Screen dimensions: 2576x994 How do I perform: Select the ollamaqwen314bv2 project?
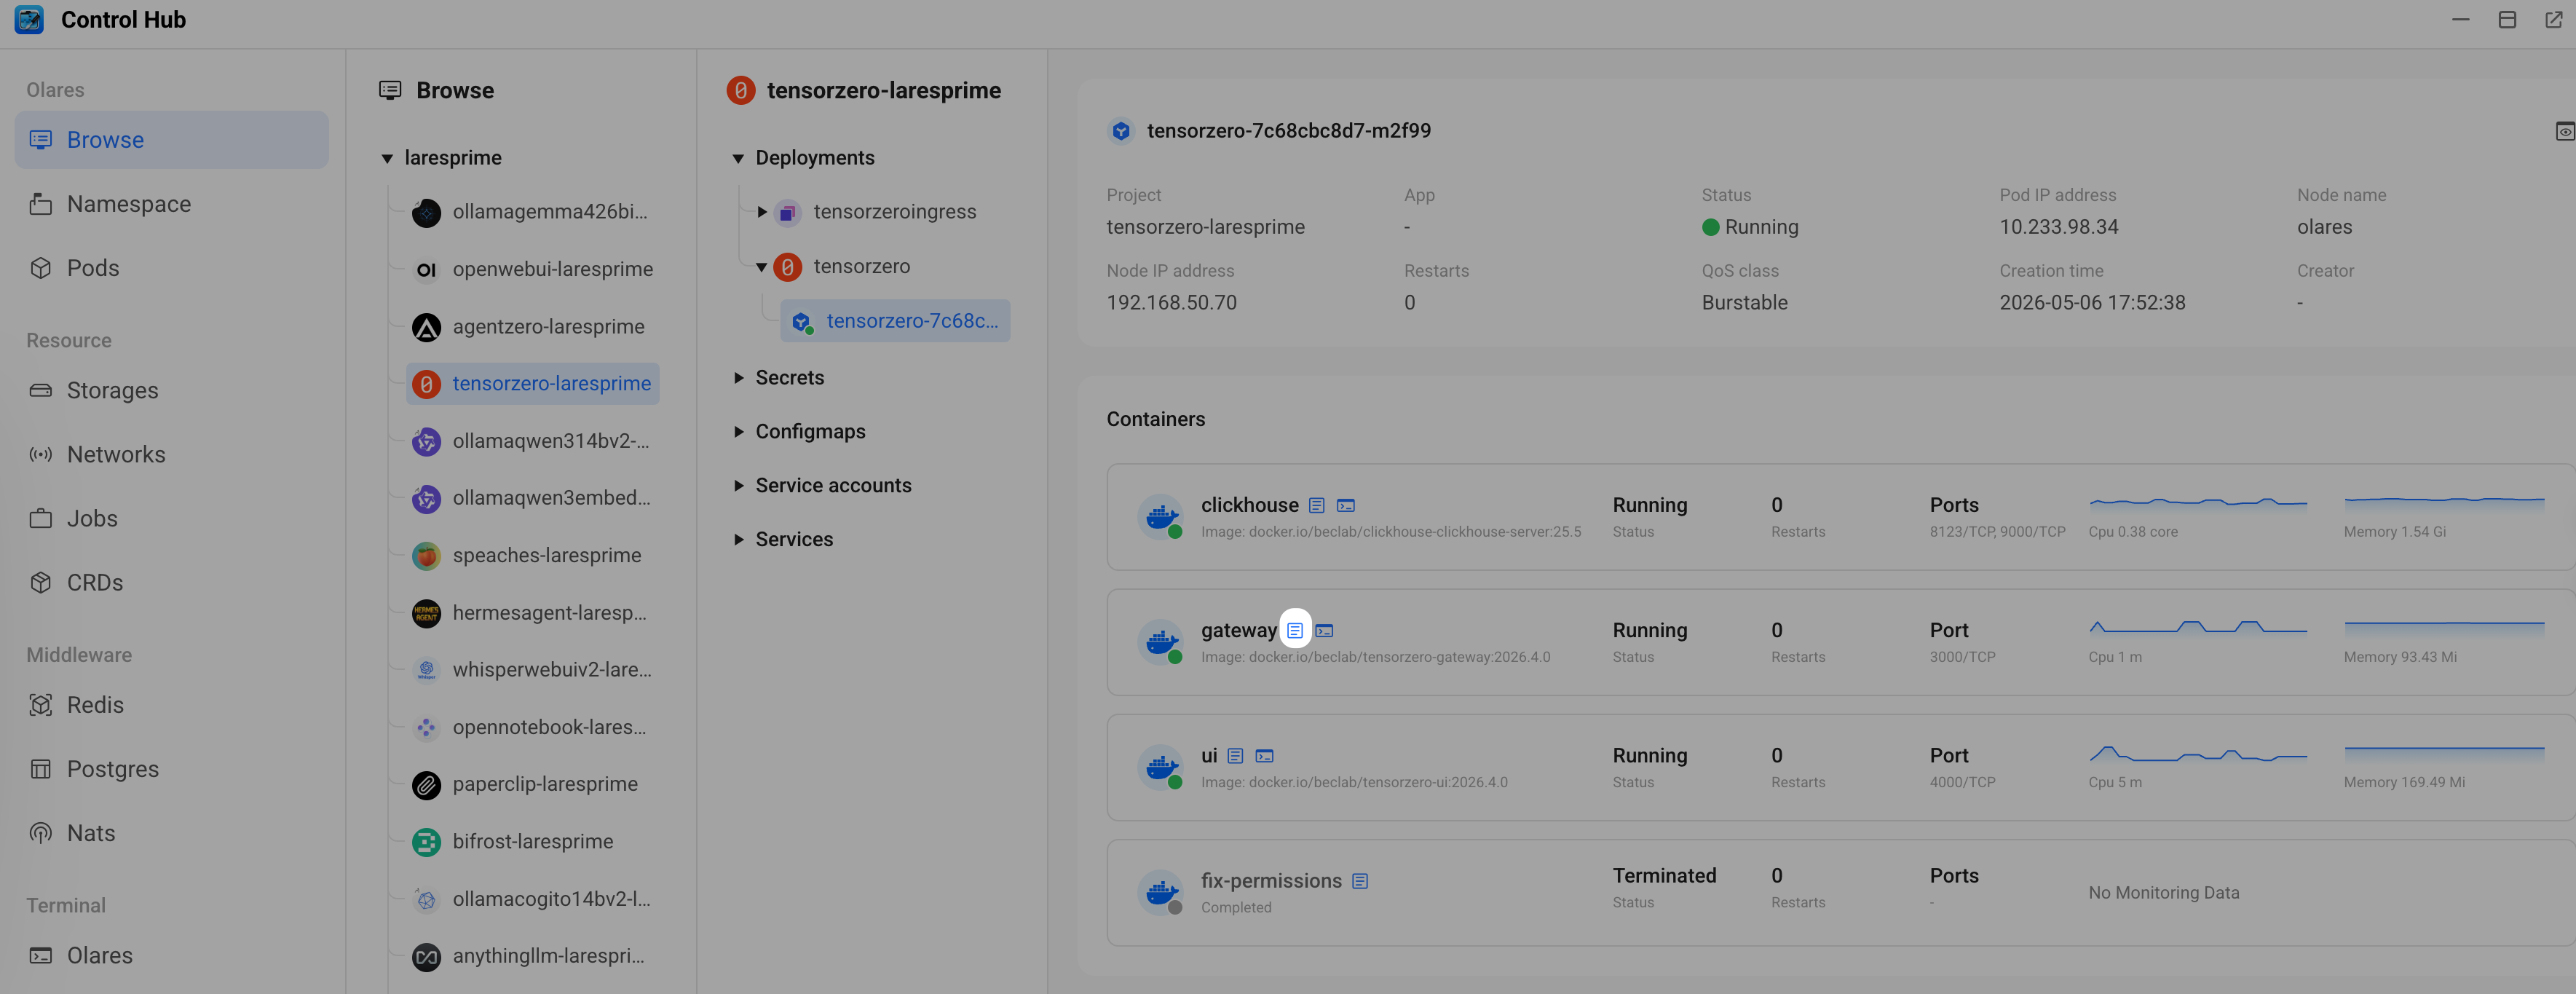(x=533, y=442)
